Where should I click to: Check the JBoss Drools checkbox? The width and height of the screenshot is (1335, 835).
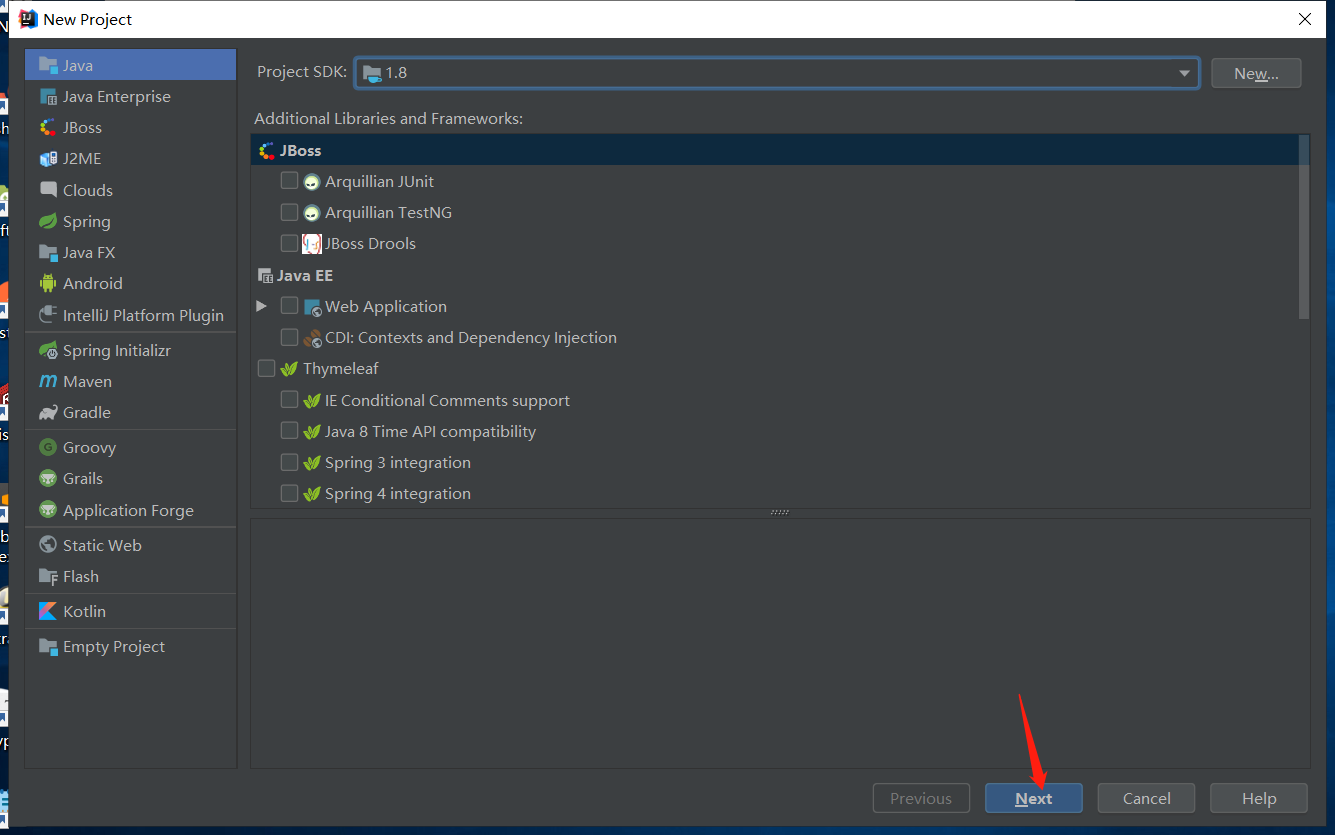pyautogui.click(x=289, y=243)
